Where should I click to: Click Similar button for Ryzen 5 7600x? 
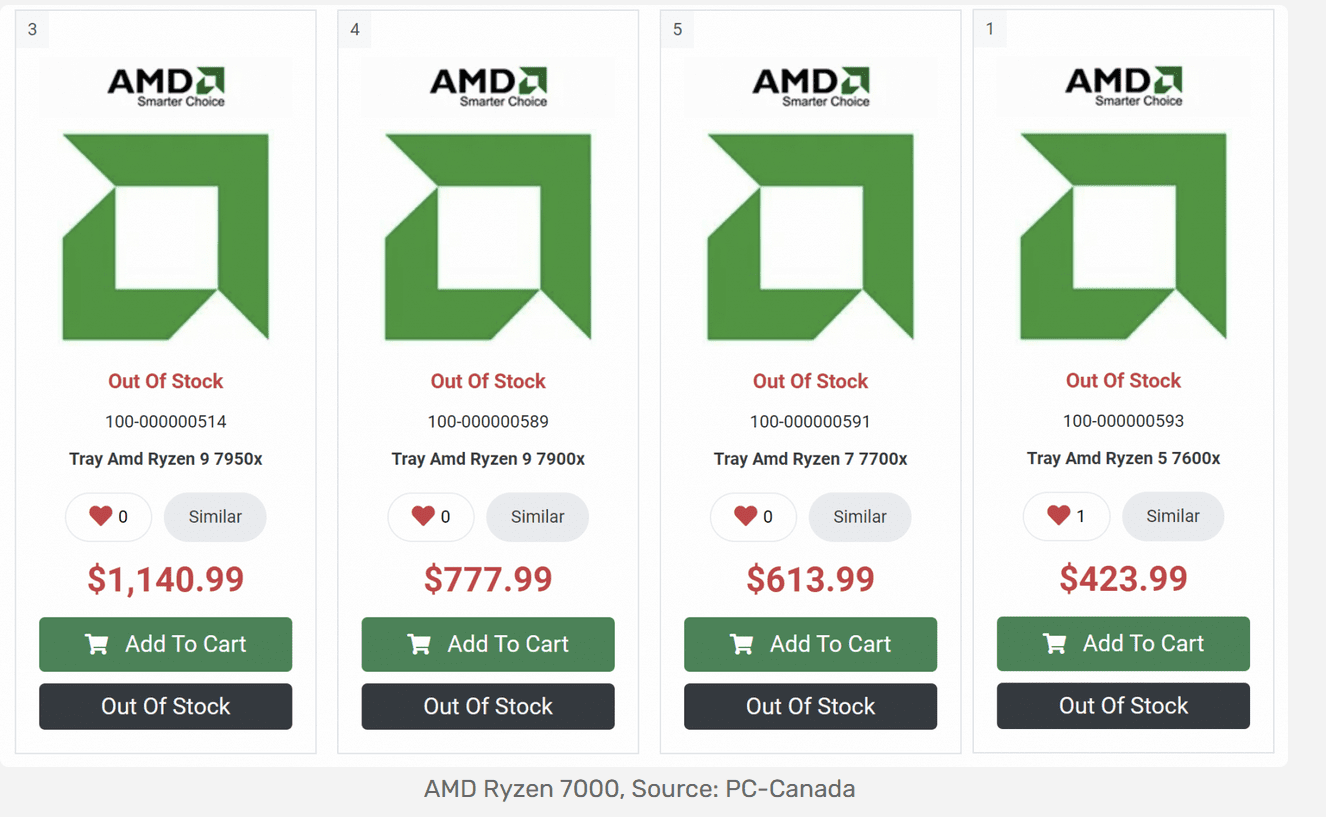(1172, 516)
